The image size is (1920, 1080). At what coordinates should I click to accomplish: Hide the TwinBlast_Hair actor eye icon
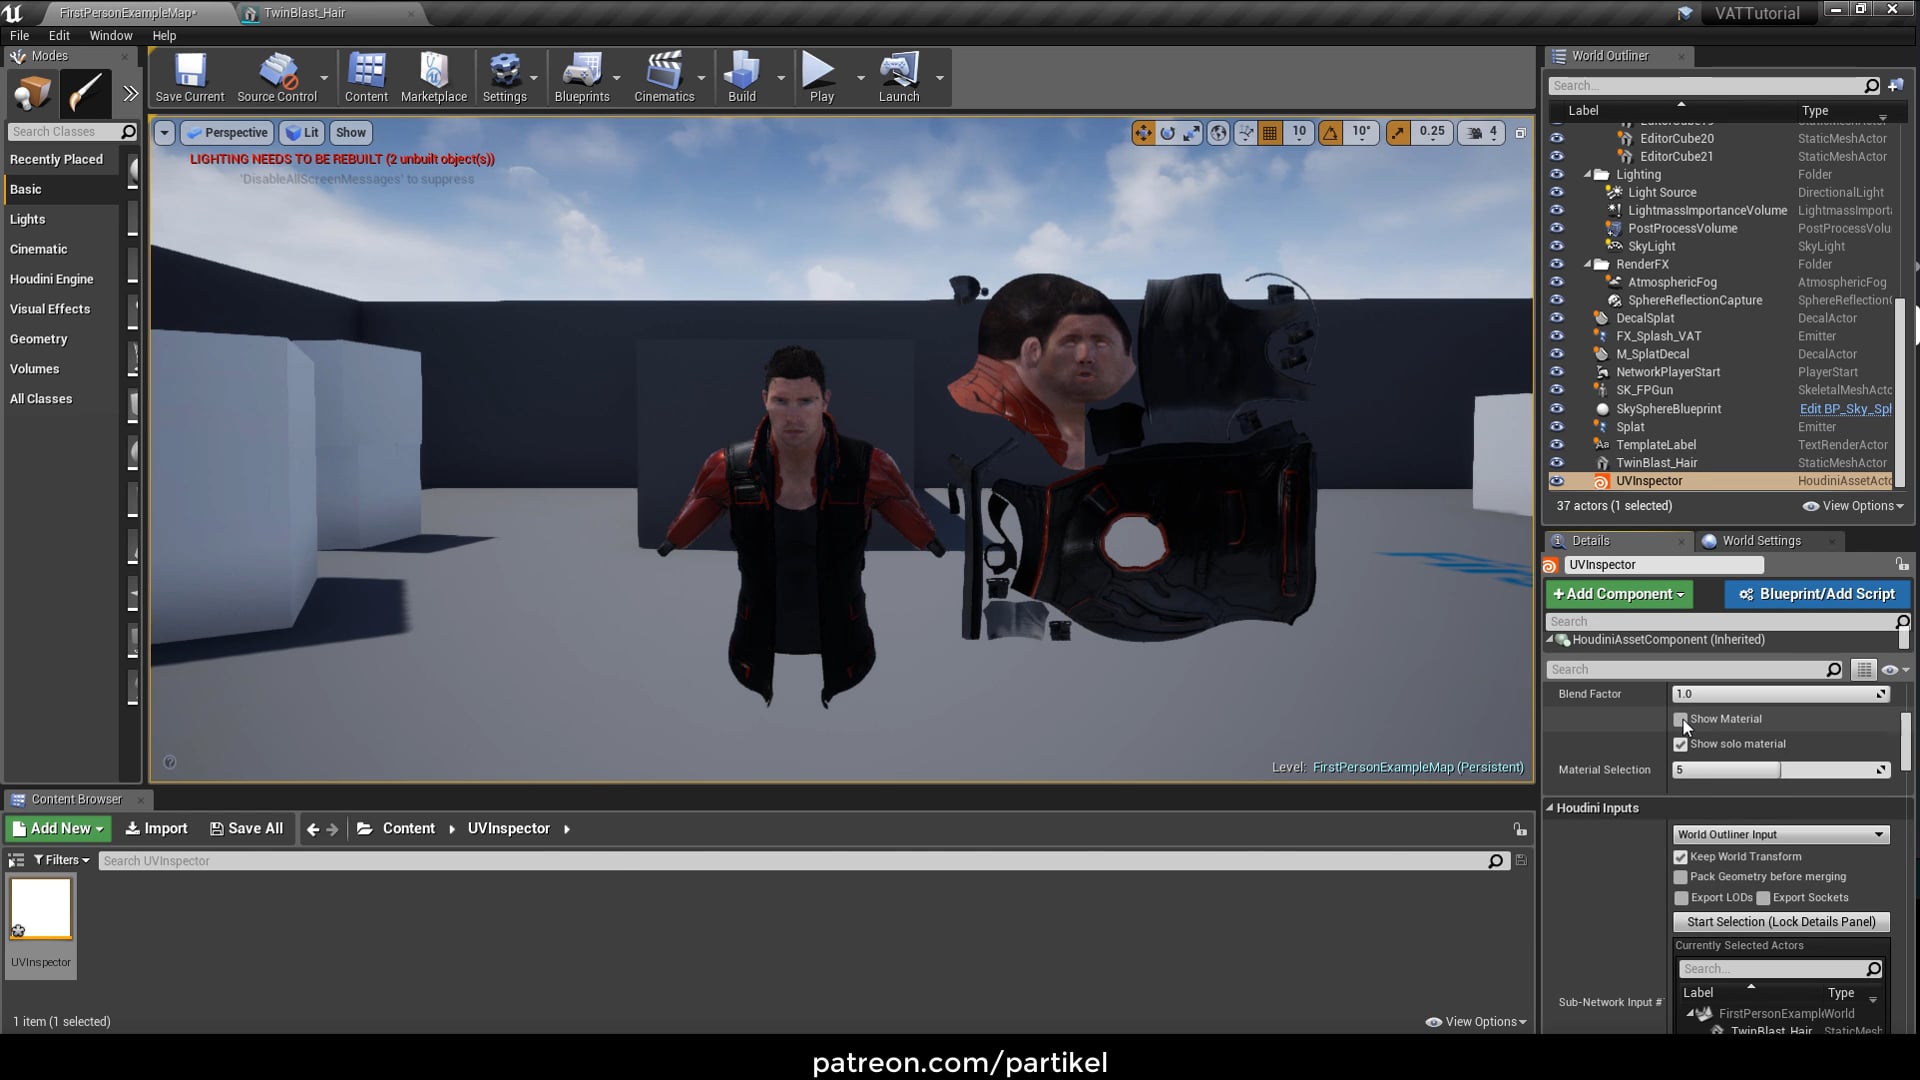coord(1556,463)
